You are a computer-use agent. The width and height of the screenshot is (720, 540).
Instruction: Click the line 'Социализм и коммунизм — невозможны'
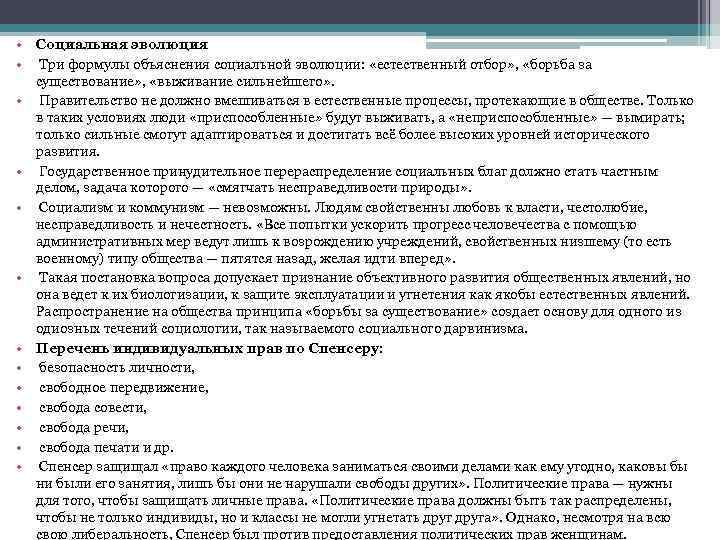343,207
